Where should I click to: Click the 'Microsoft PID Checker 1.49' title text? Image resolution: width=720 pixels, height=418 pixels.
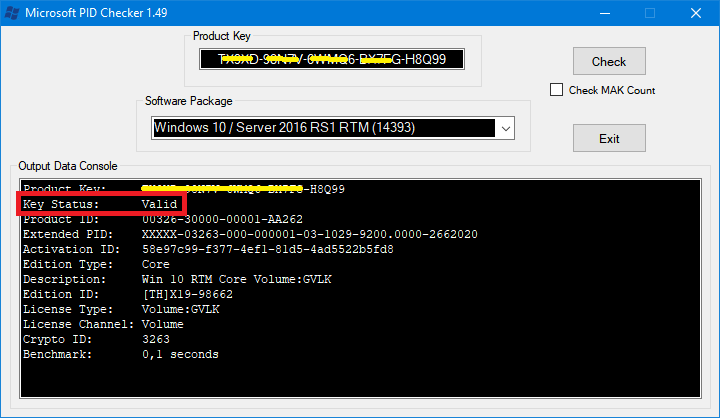(x=96, y=13)
